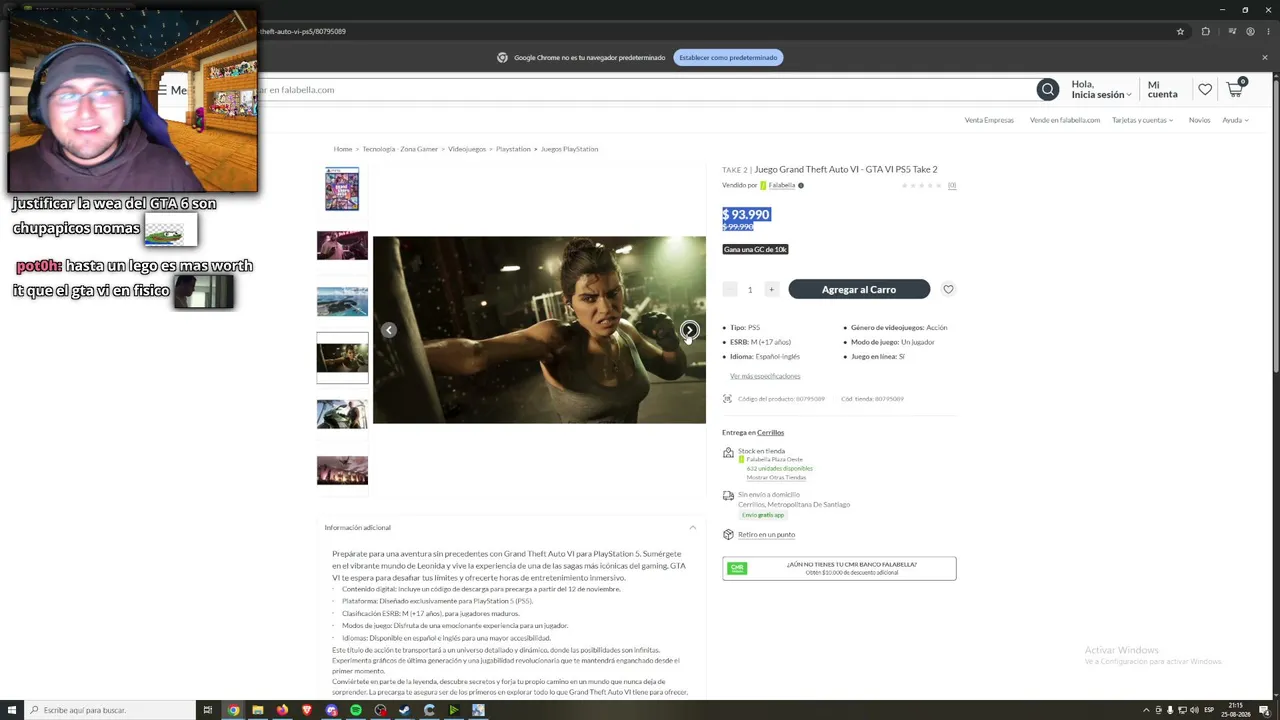Collapse the Información adicional section

692,528
